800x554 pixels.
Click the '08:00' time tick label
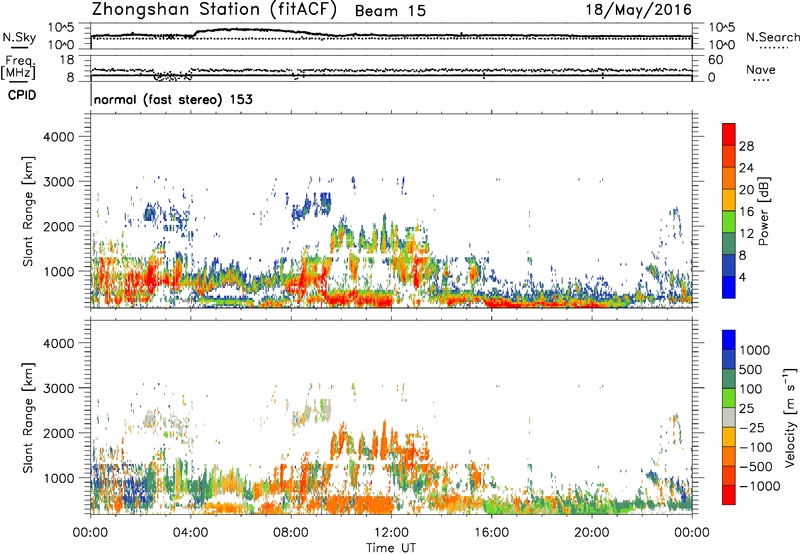tap(291, 533)
